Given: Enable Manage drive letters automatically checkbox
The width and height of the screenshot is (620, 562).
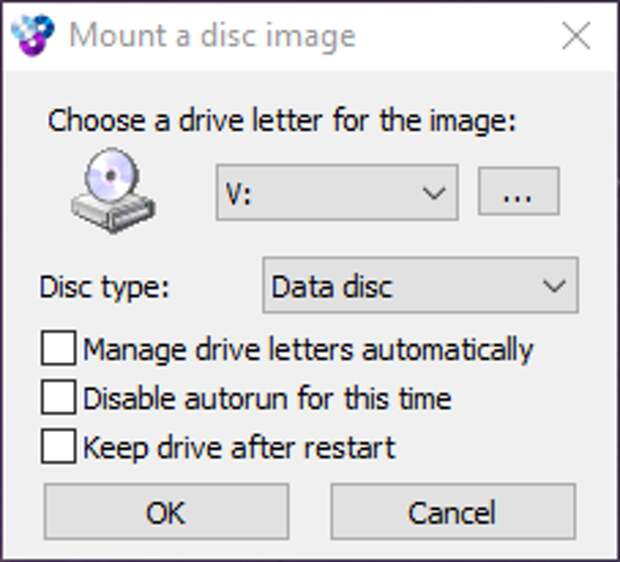Looking at the screenshot, I should click(59, 348).
